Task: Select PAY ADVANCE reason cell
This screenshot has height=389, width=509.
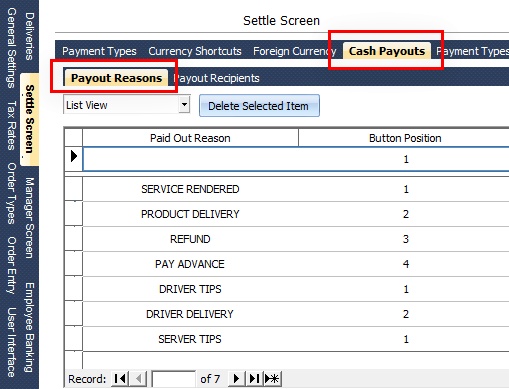Action: [x=190, y=264]
